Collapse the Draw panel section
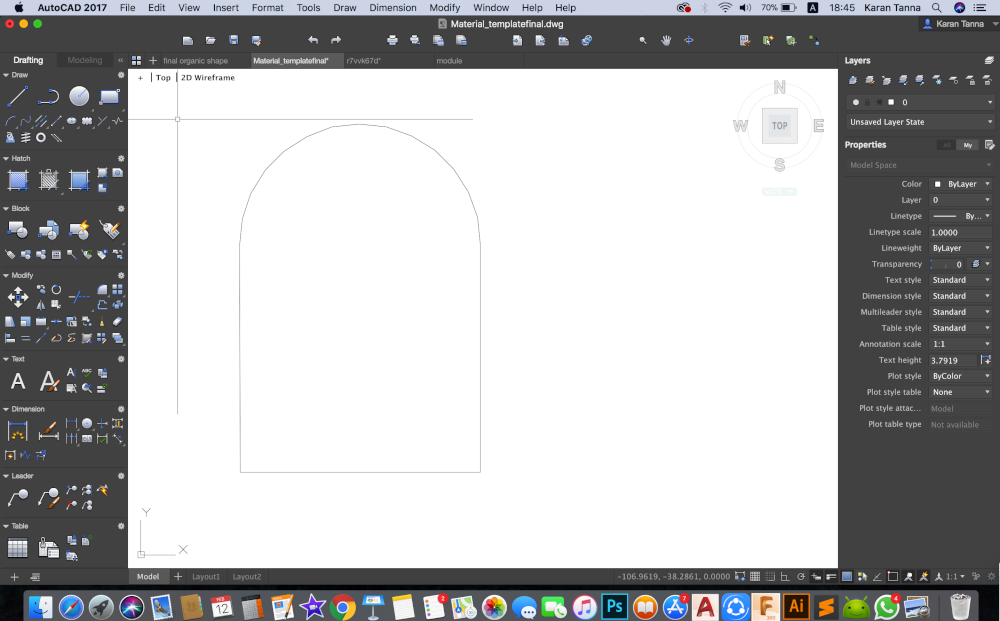Screen dimensions: 1000x621 pyautogui.click(x=6, y=75)
